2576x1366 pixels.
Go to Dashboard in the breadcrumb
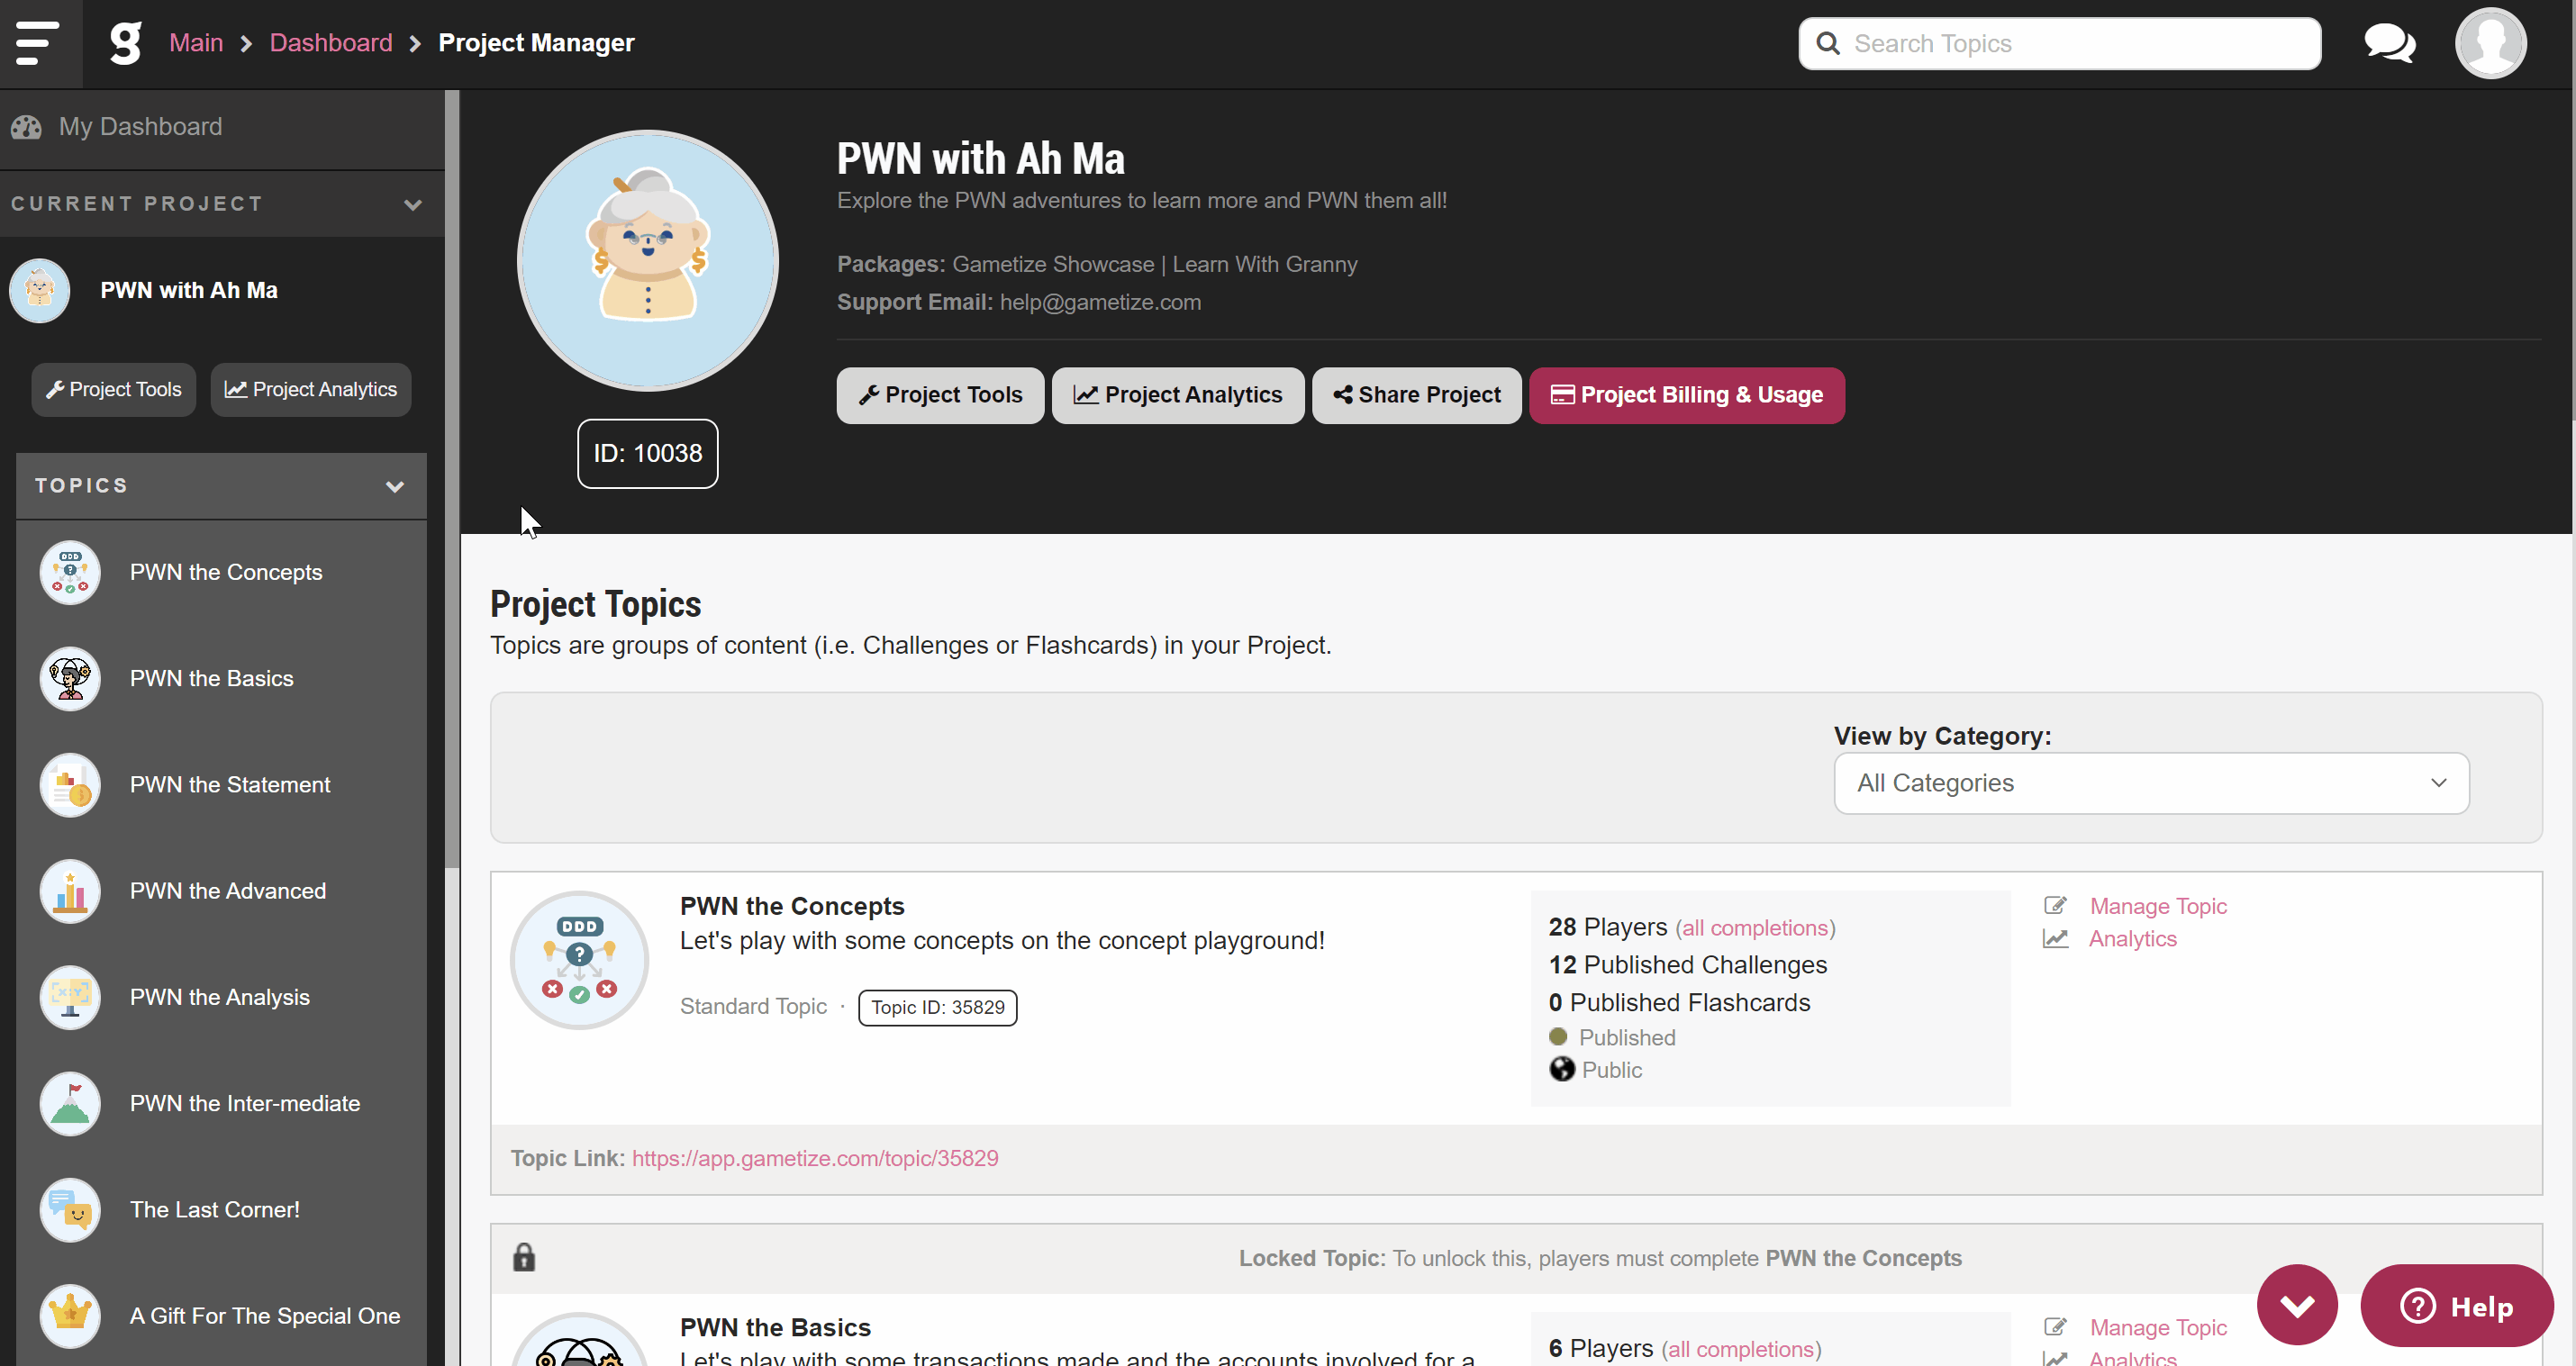[x=331, y=43]
